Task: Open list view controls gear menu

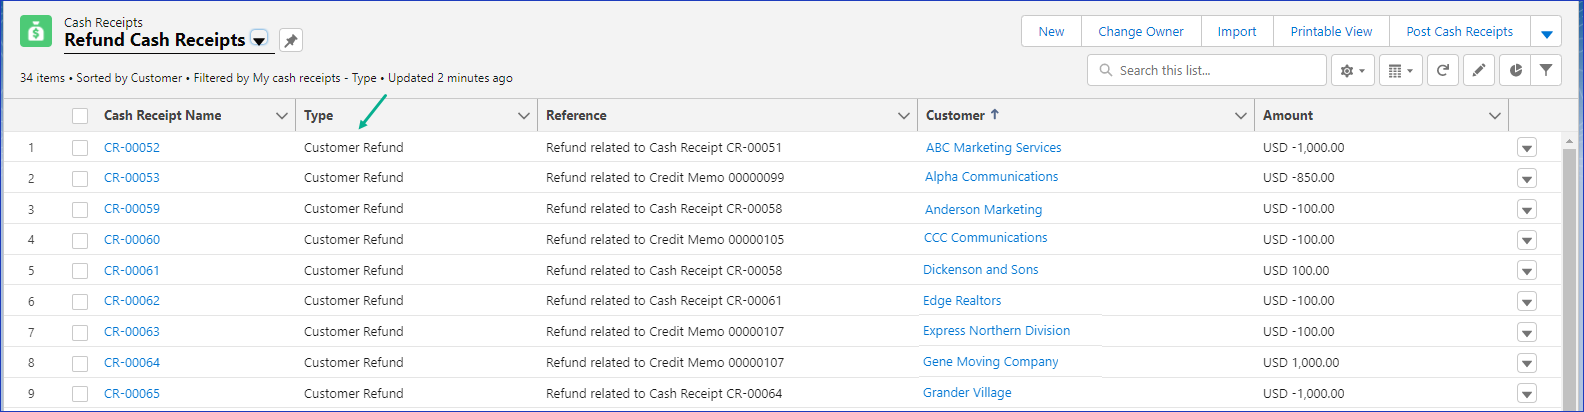Action: coord(1352,71)
